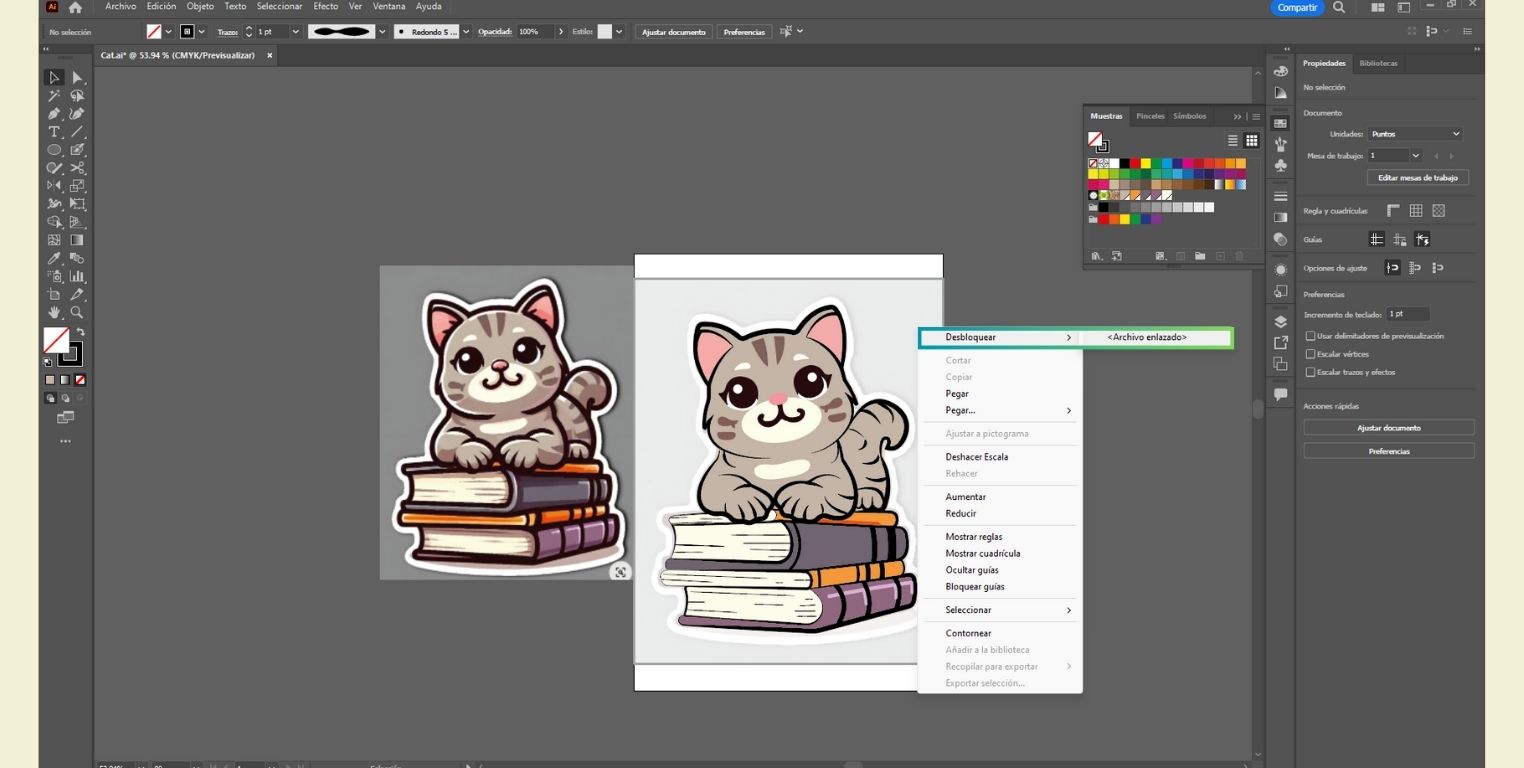1524x768 pixels.
Task: Open the Archivo menu
Action: point(120,7)
